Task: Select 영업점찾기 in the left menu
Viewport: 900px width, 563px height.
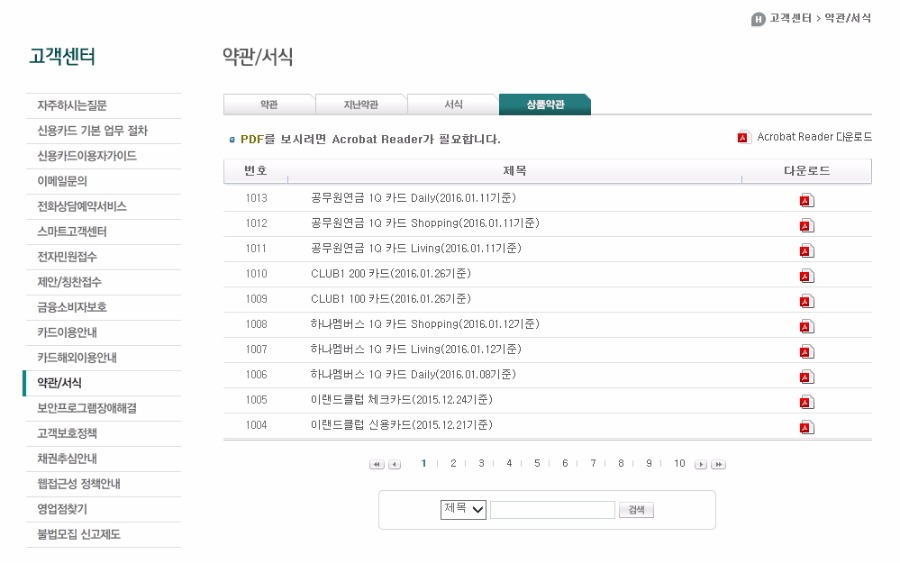Action: click(x=62, y=509)
